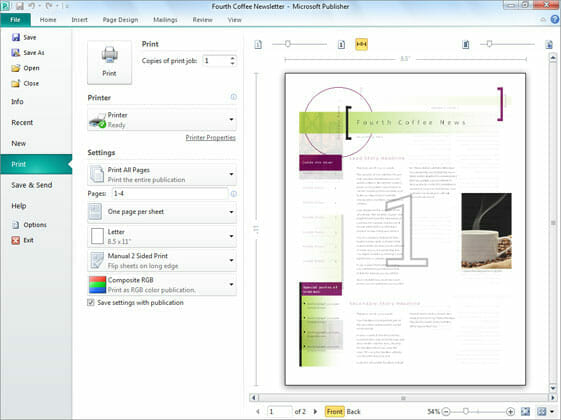Switch to the Insert ribbon tab
561x420 pixels.
(x=79, y=20)
